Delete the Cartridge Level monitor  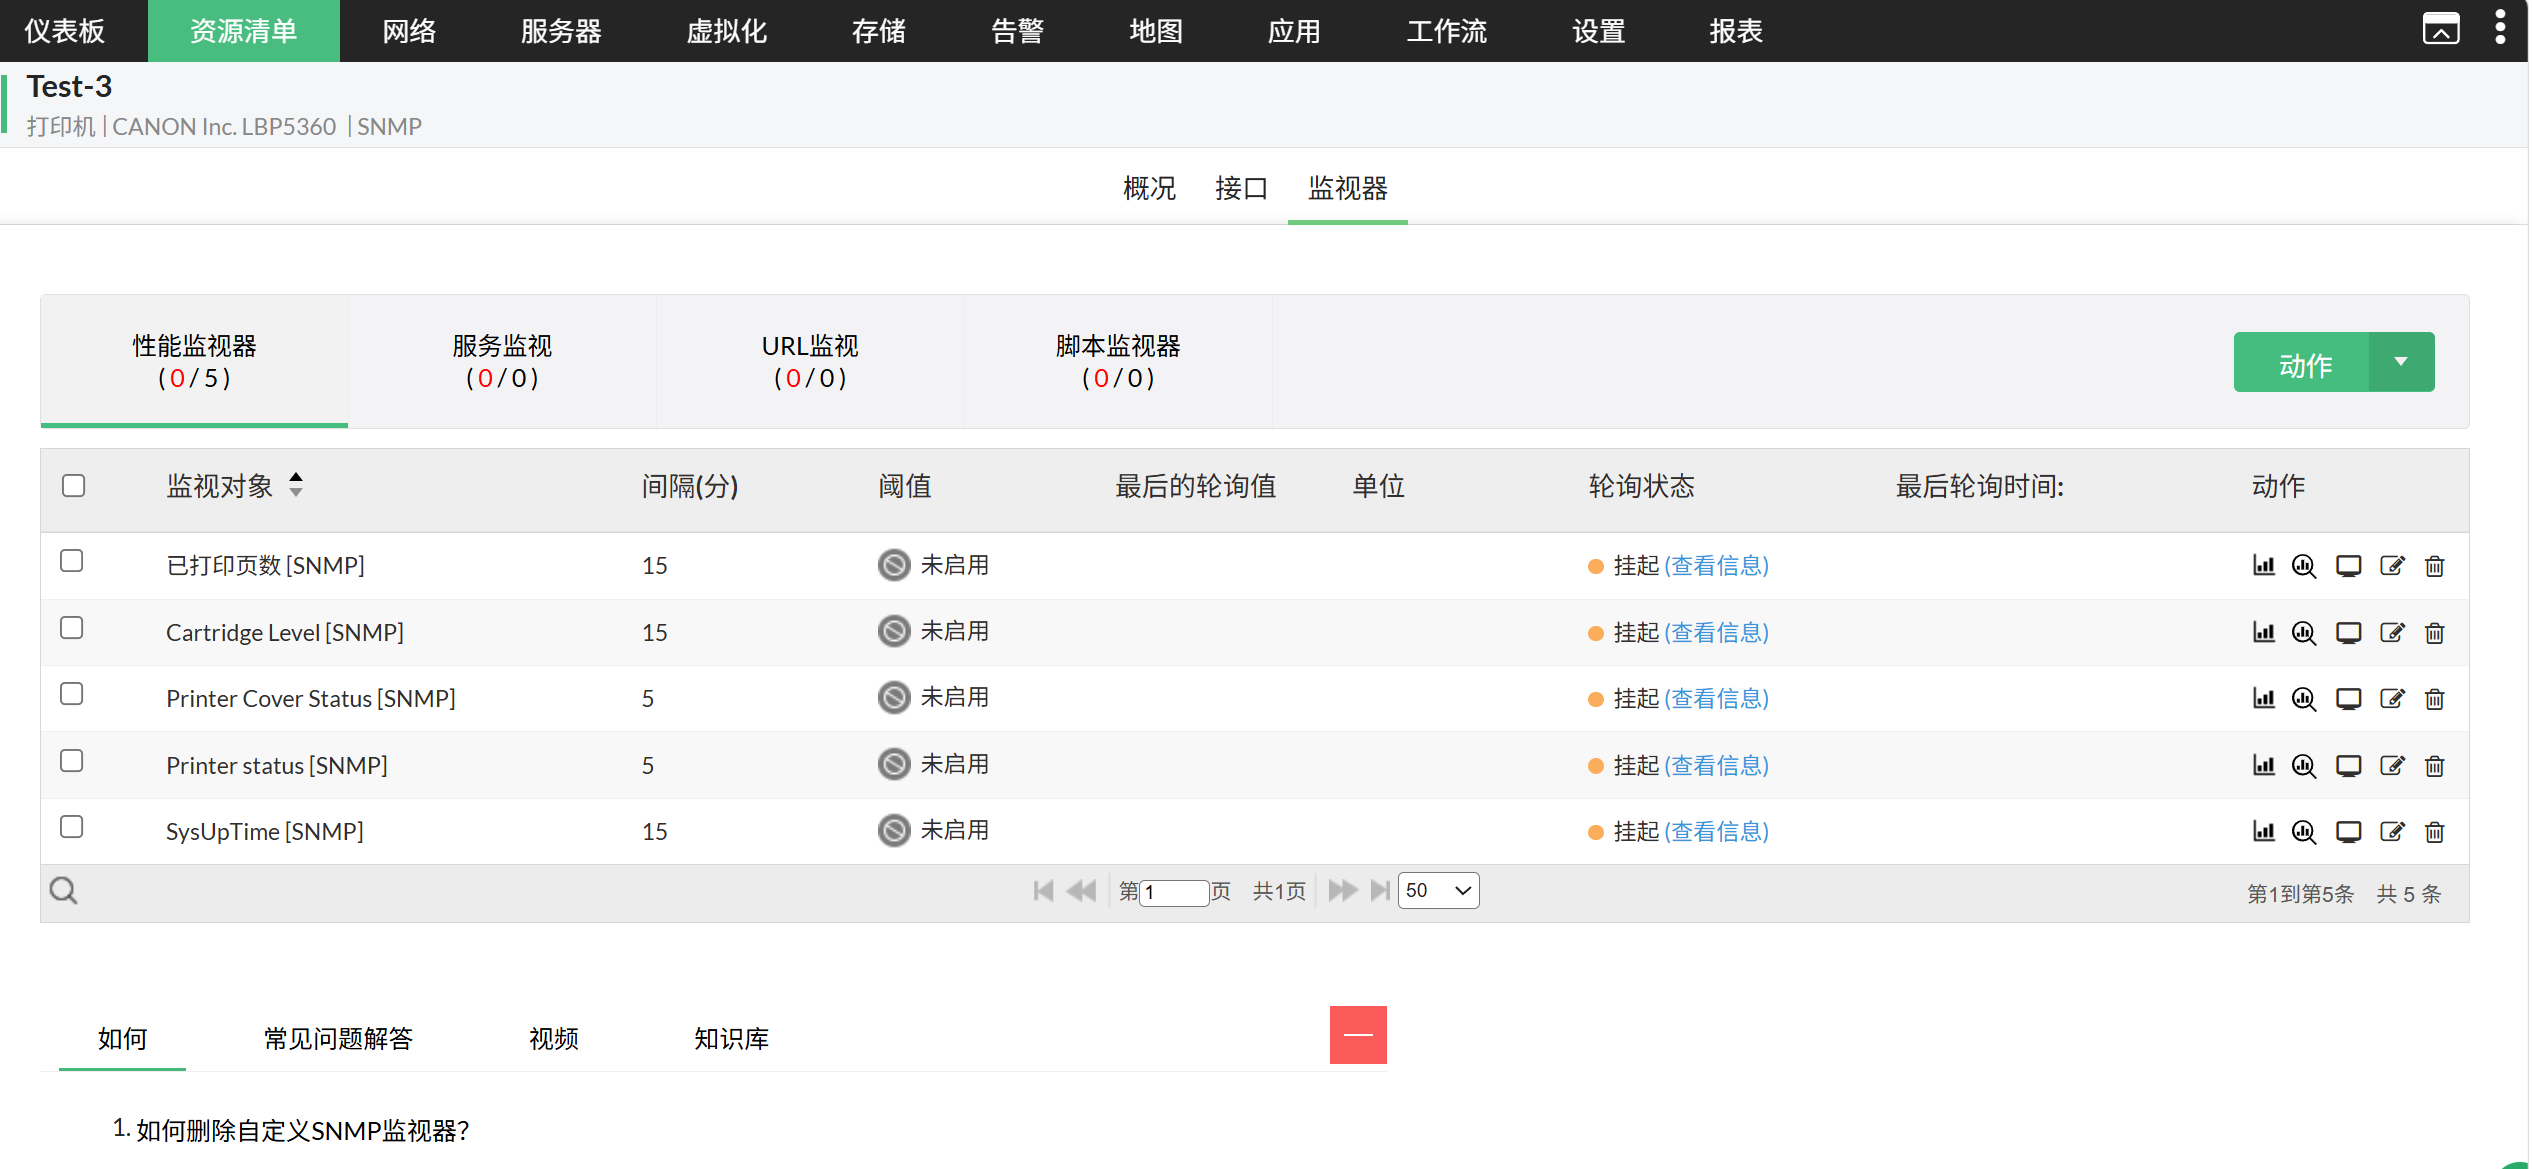pyautogui.click(x=2434, y=632)
